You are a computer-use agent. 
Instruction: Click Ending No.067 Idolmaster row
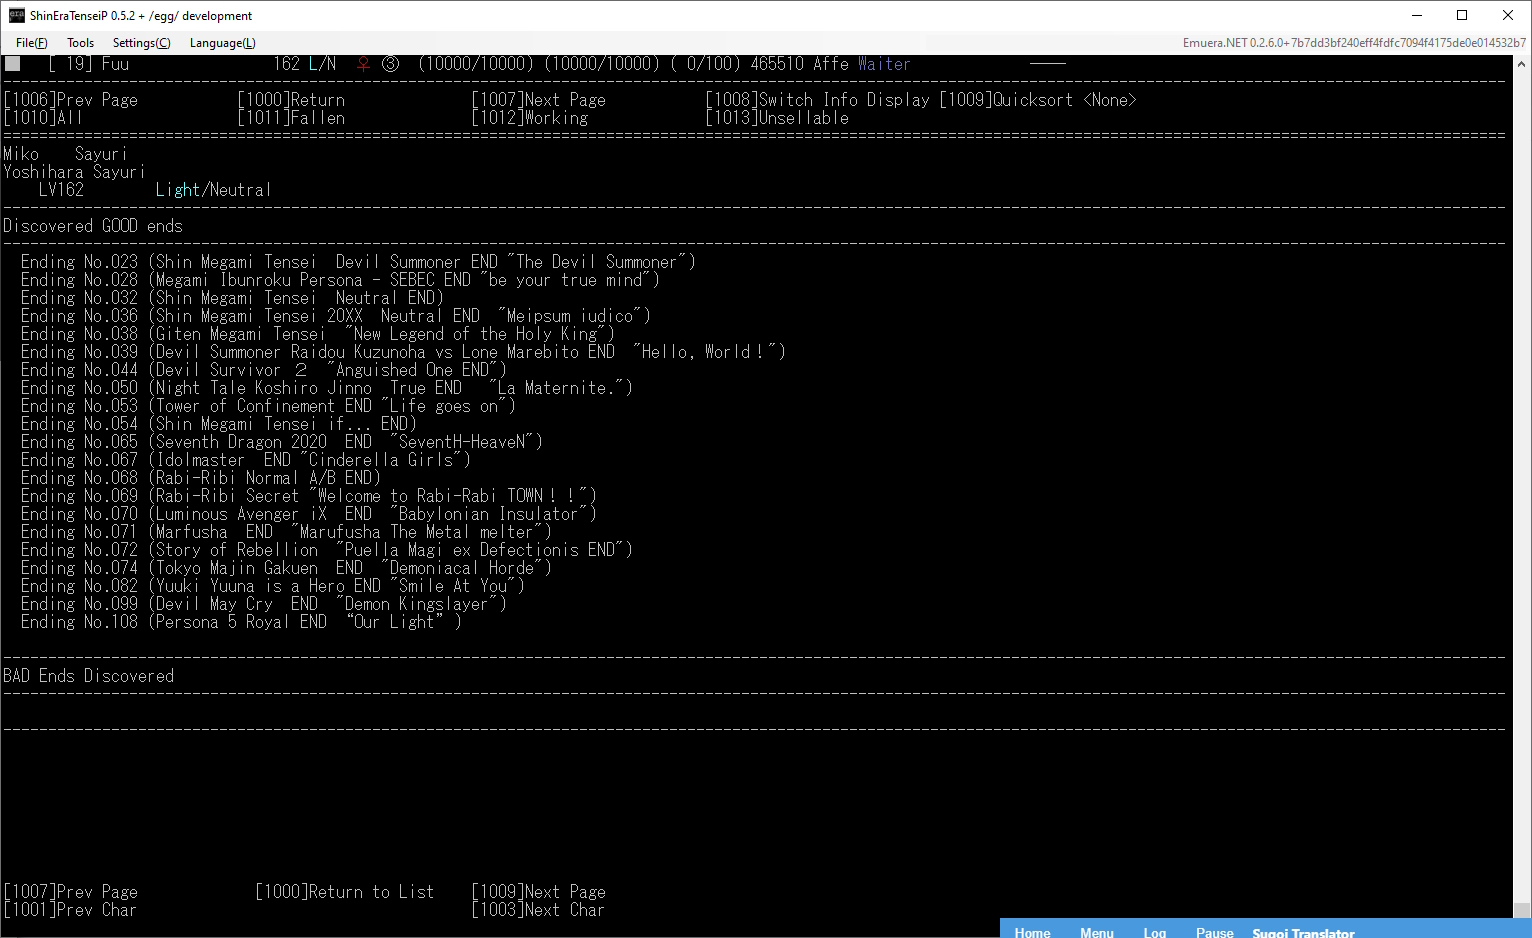(246, 460)
